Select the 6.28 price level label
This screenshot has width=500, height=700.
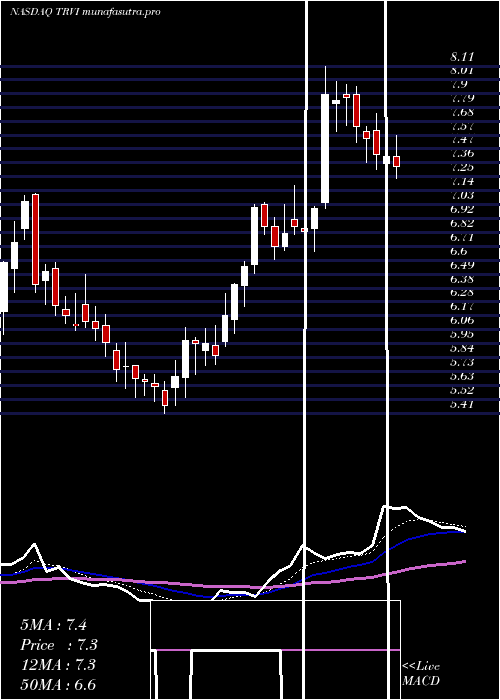point(462,292)
